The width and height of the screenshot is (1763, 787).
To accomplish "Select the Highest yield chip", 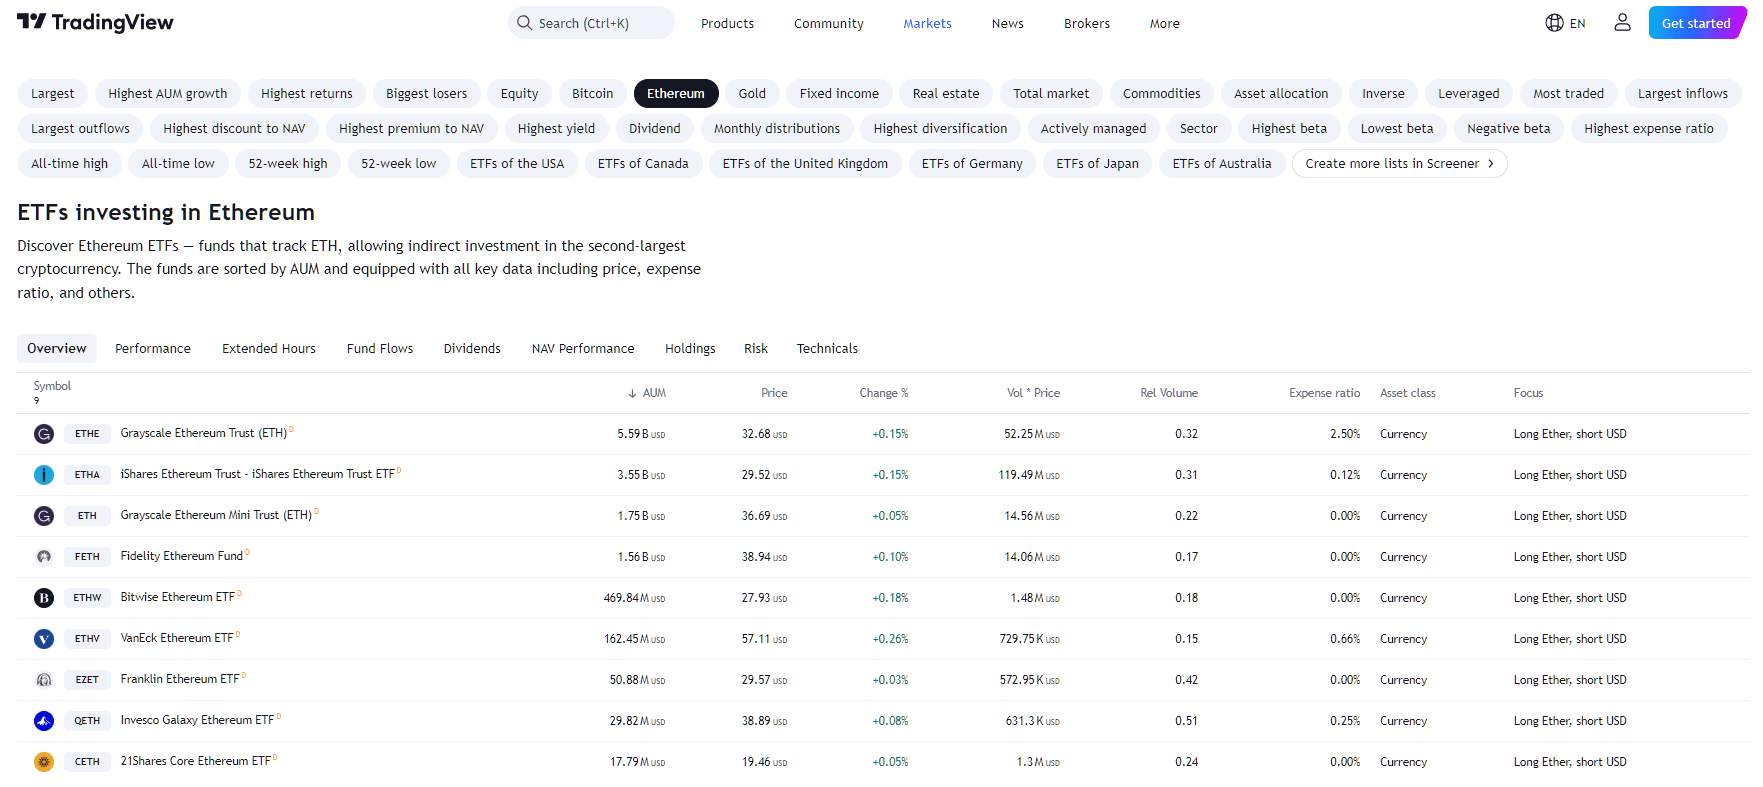I will [556, 128].
